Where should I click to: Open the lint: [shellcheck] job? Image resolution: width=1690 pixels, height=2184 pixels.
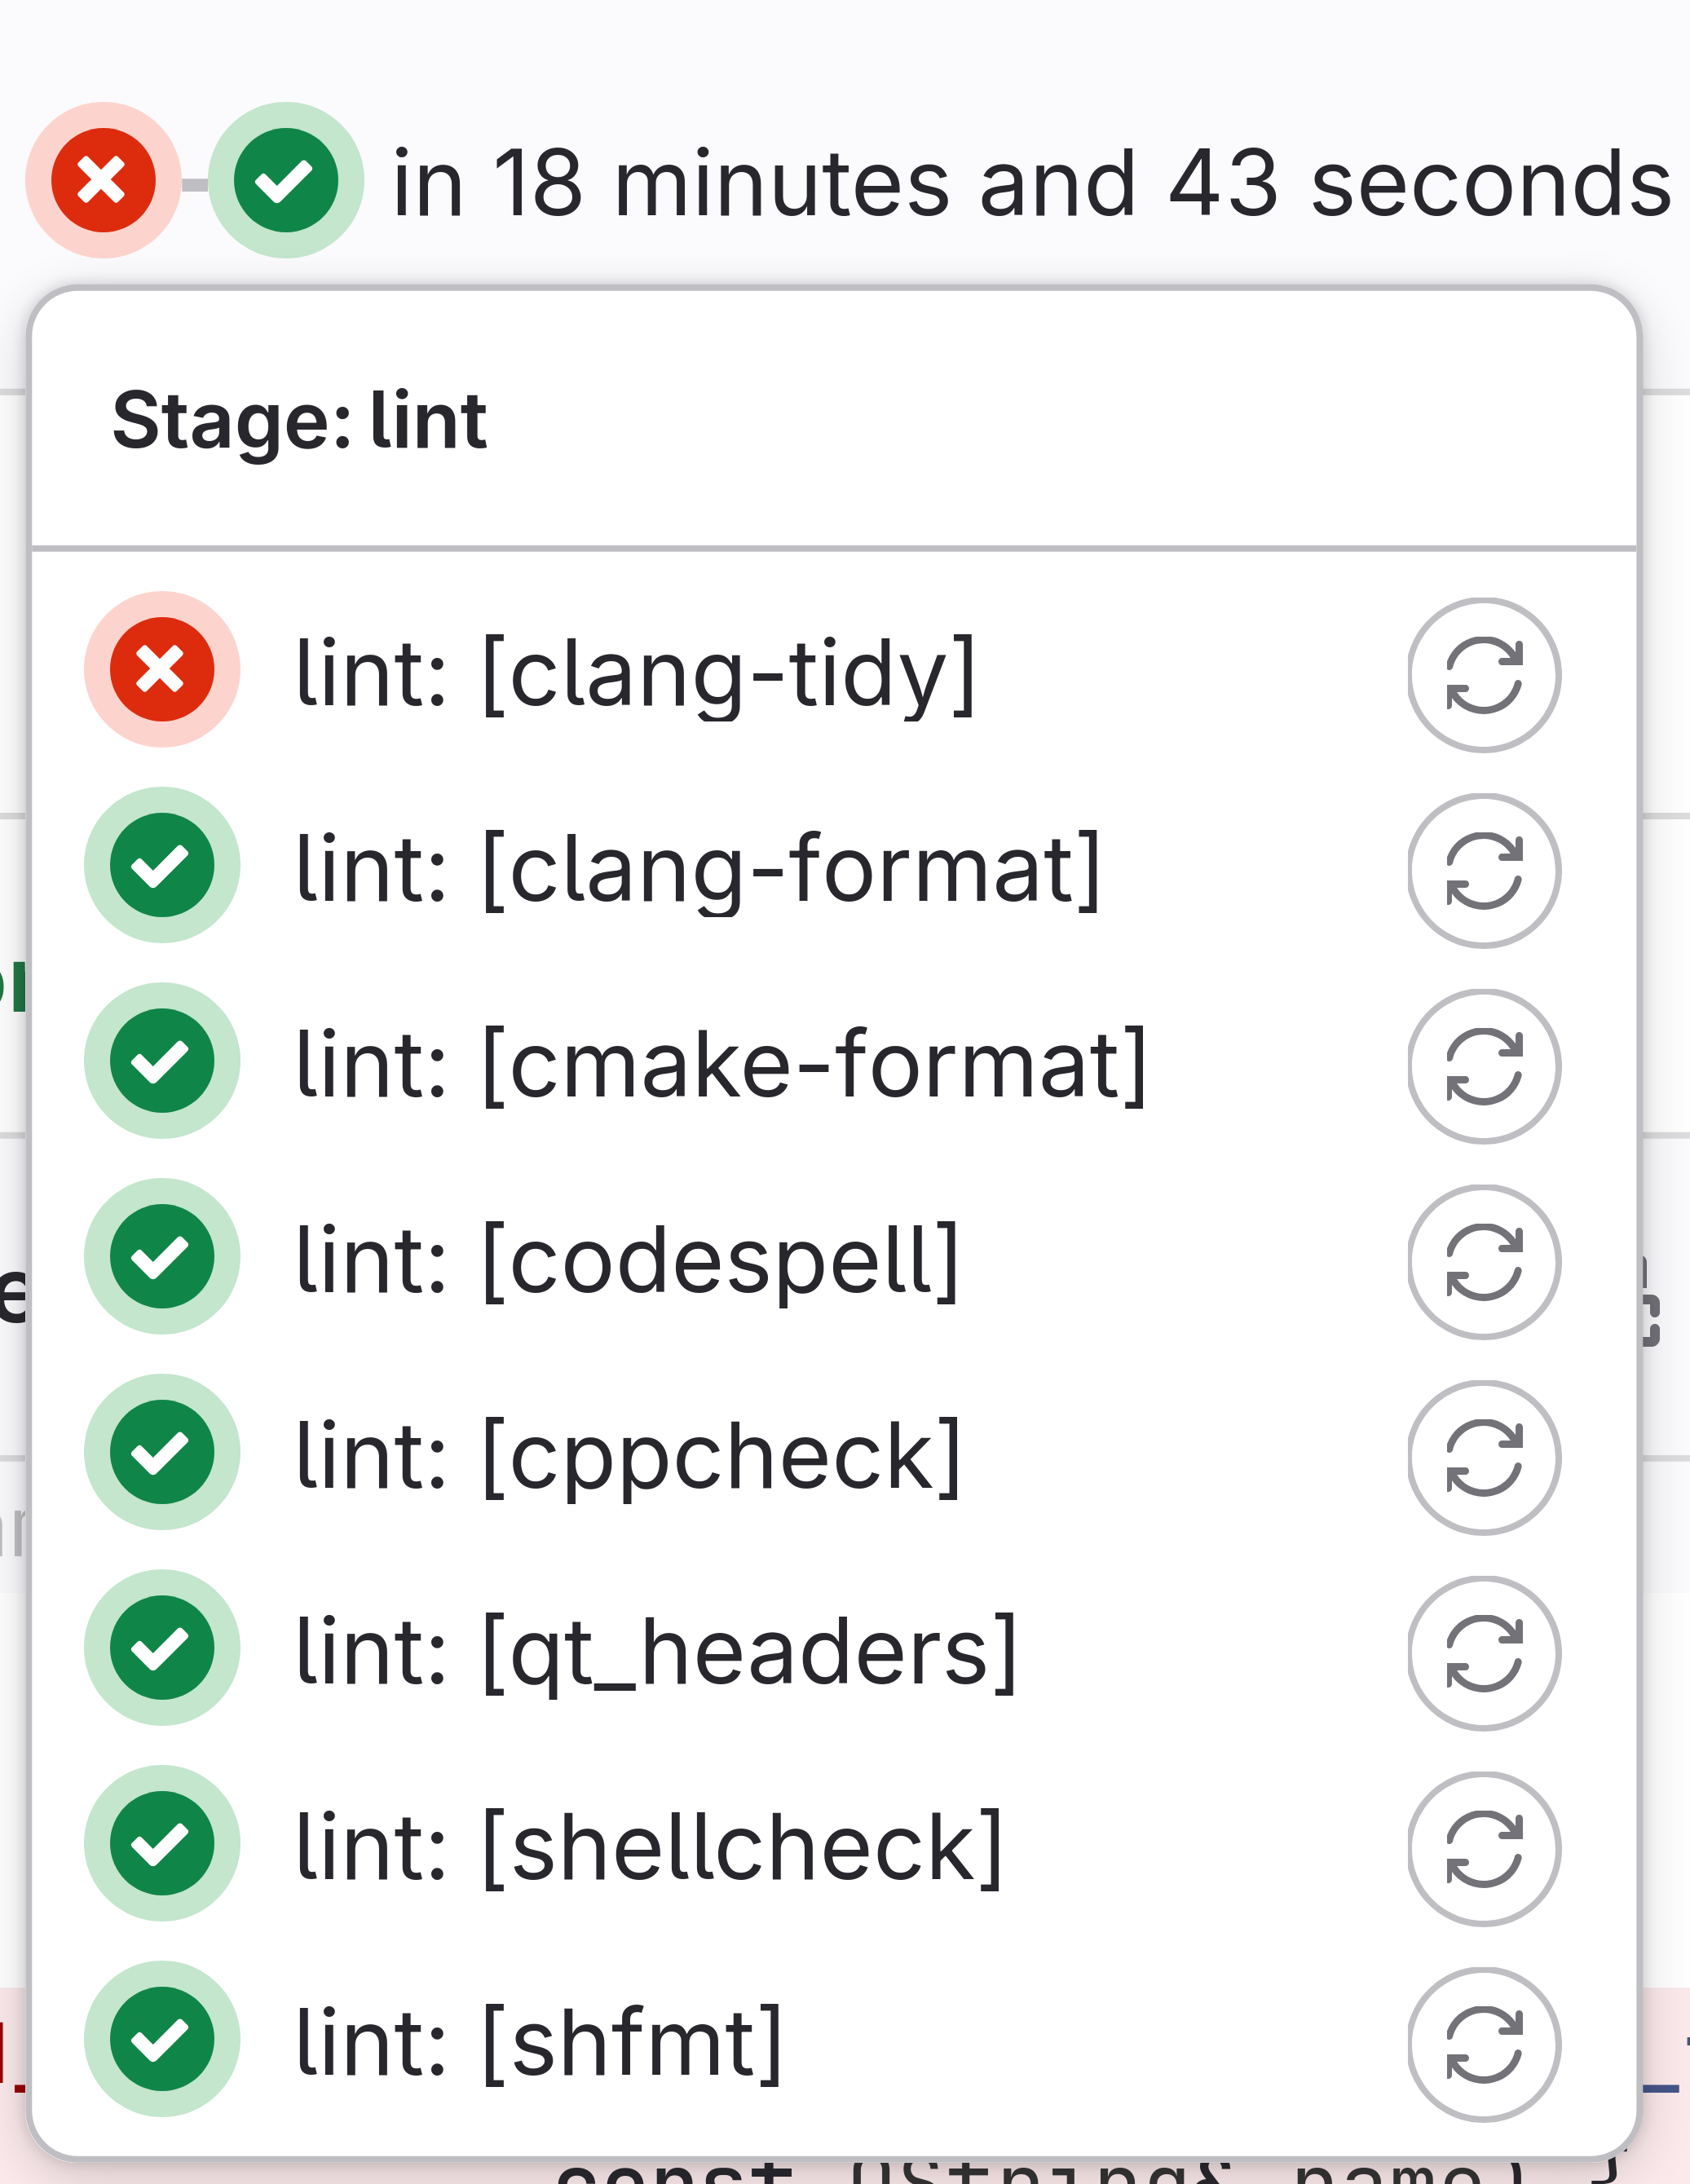[650, 1847]
